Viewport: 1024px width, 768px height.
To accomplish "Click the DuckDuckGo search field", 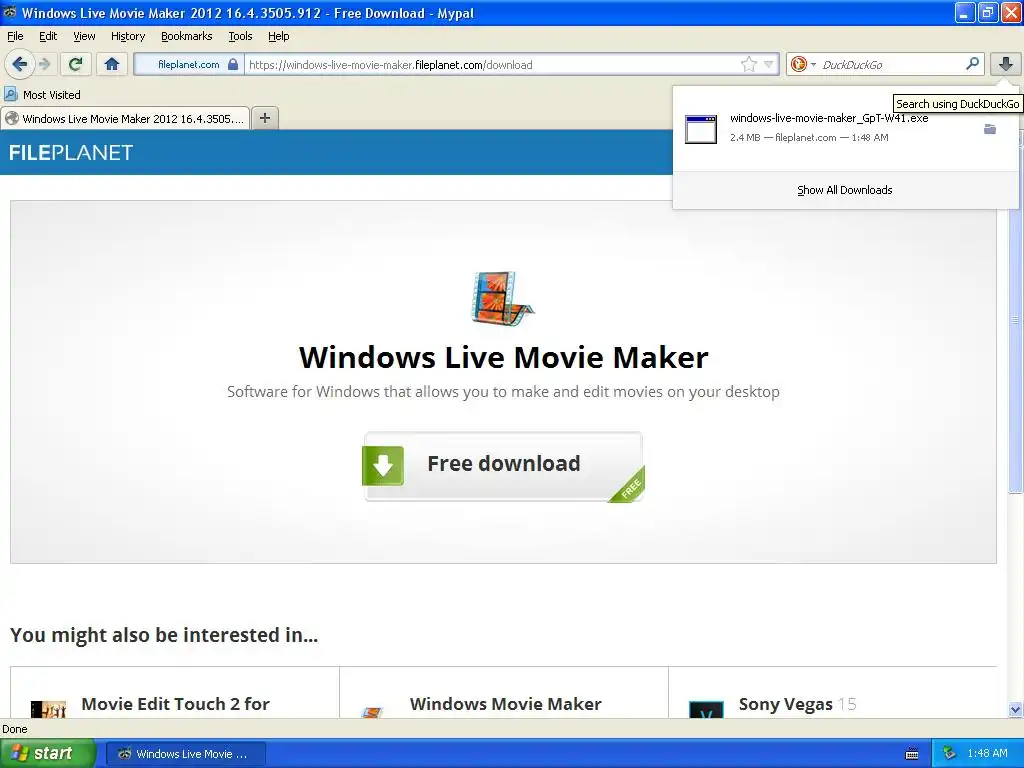I will tap(891, 64).
